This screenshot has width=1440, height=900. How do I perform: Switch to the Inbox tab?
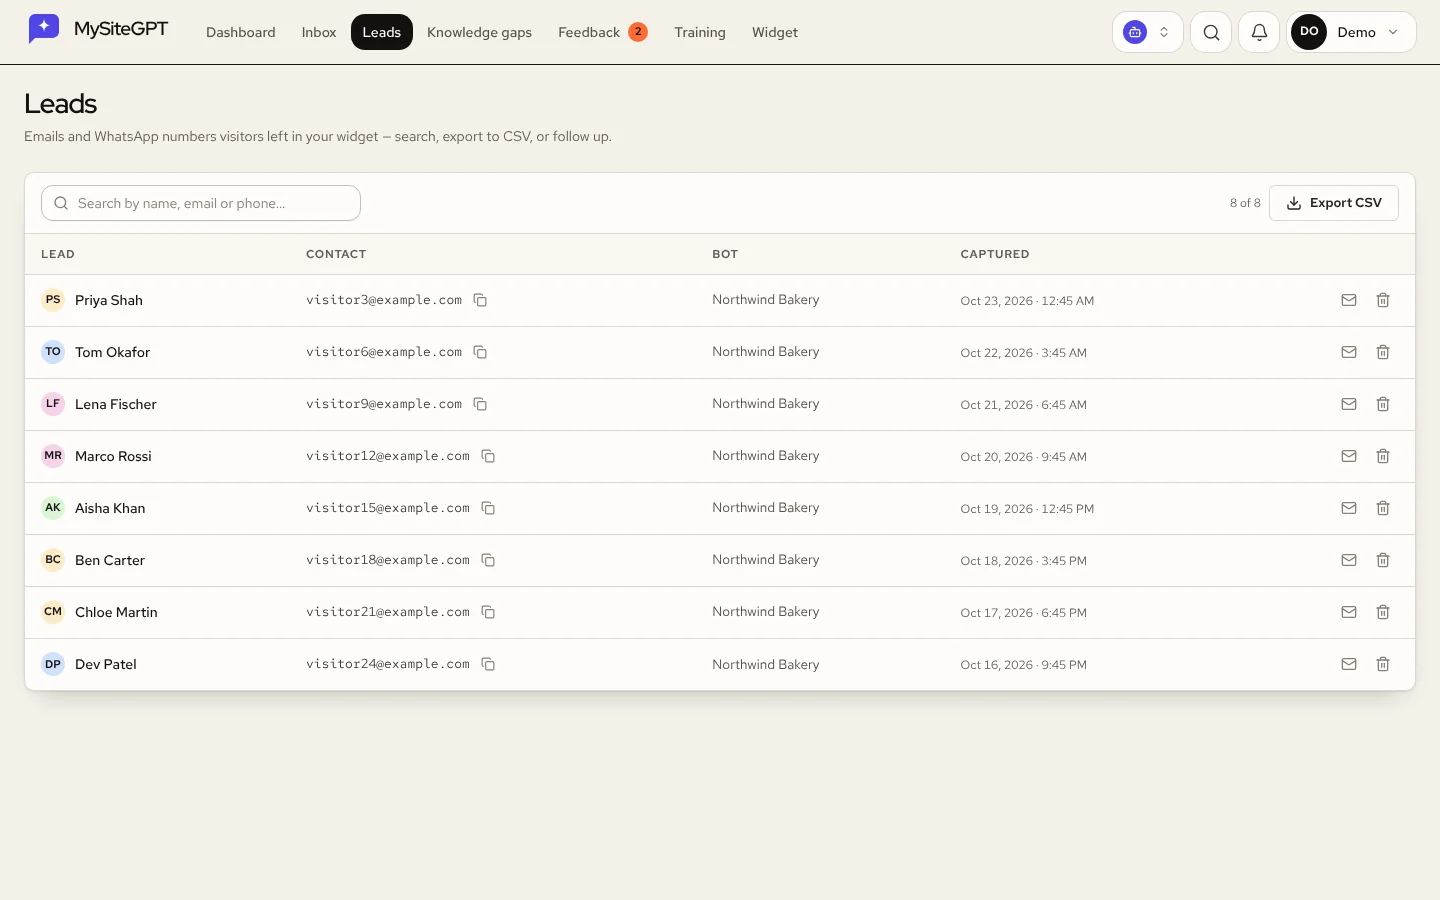click(x=319, y=32)
